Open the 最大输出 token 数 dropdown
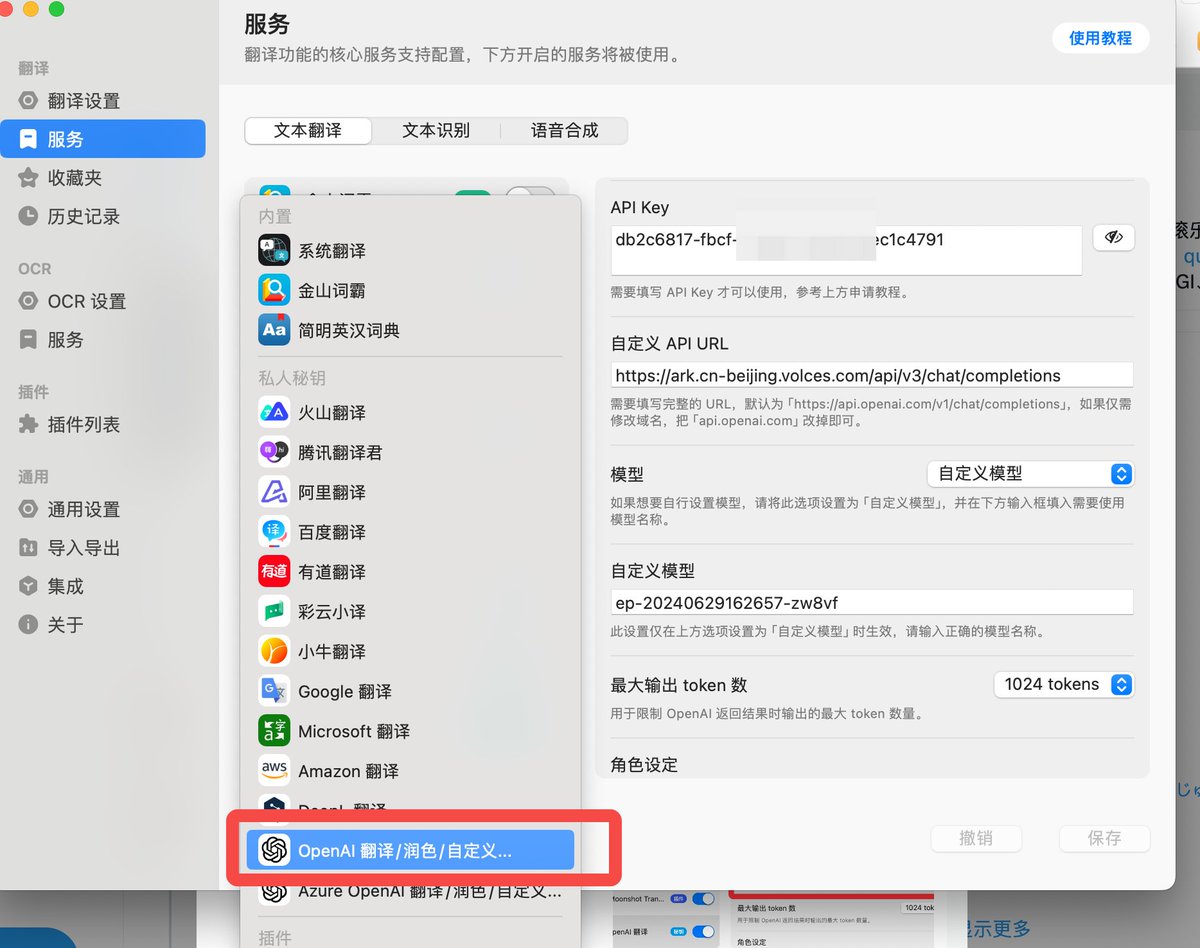Viewport: 1200px width, 948px height. coord(1064,684)
